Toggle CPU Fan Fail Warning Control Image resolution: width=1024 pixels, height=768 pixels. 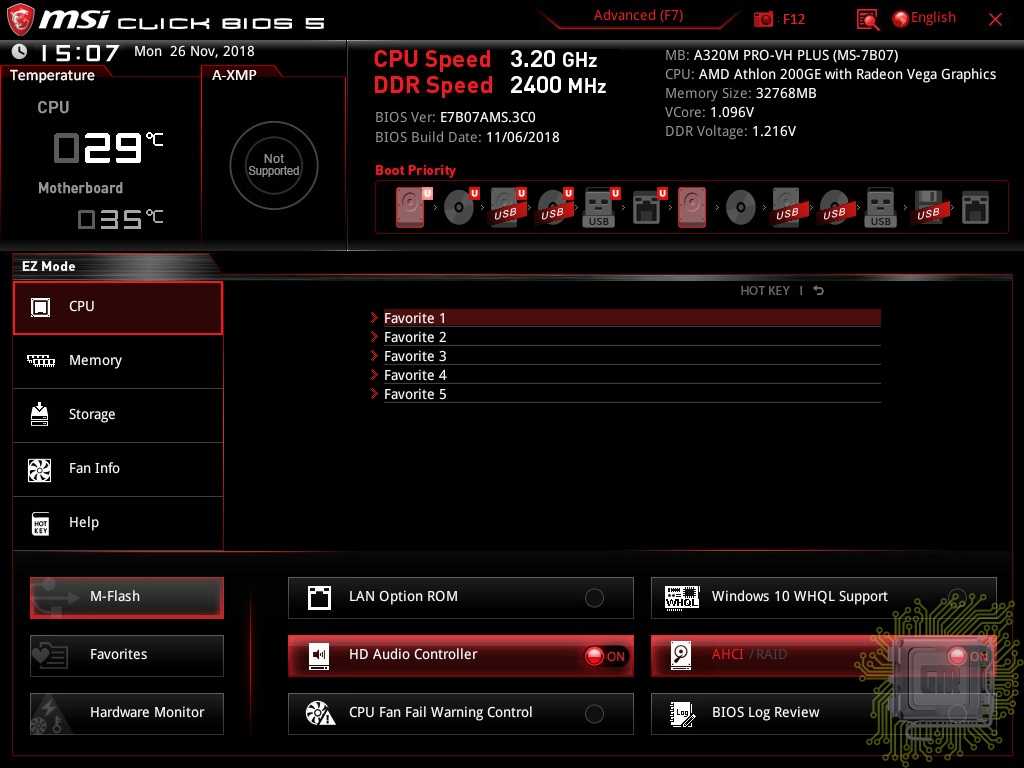pos(594,714)
